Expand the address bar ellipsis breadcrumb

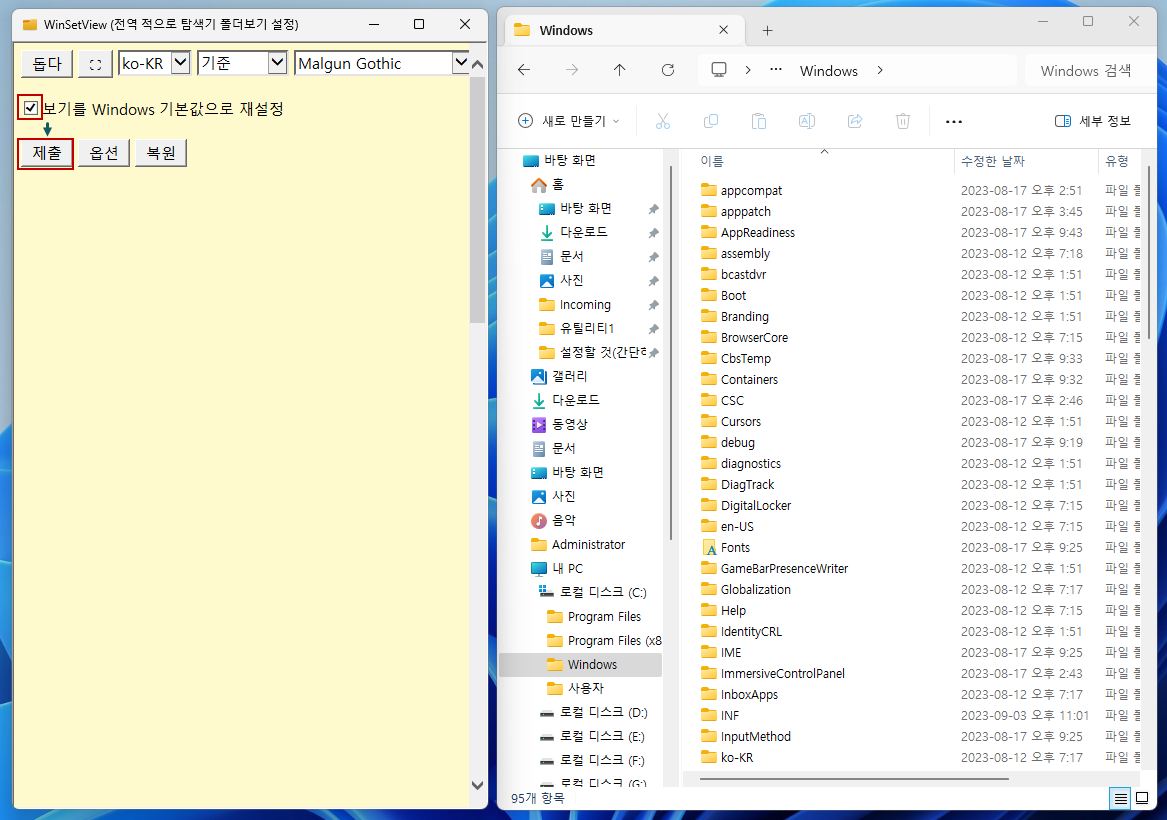(x=776, y=70)
